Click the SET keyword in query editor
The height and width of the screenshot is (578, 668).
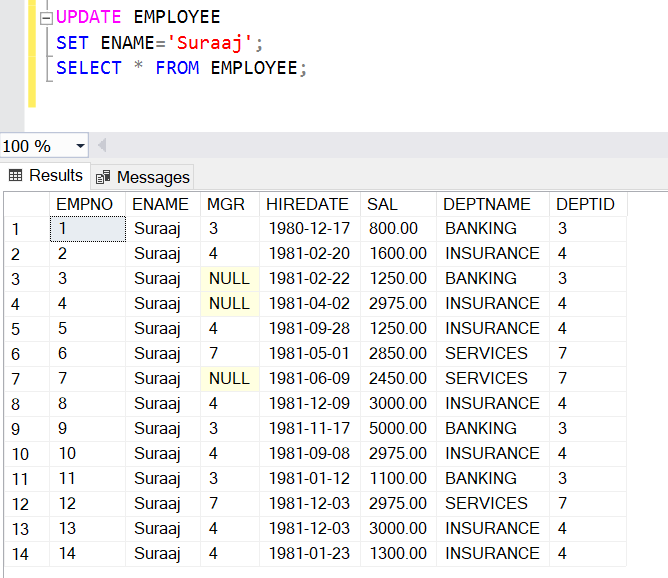[x=72, y=43]
